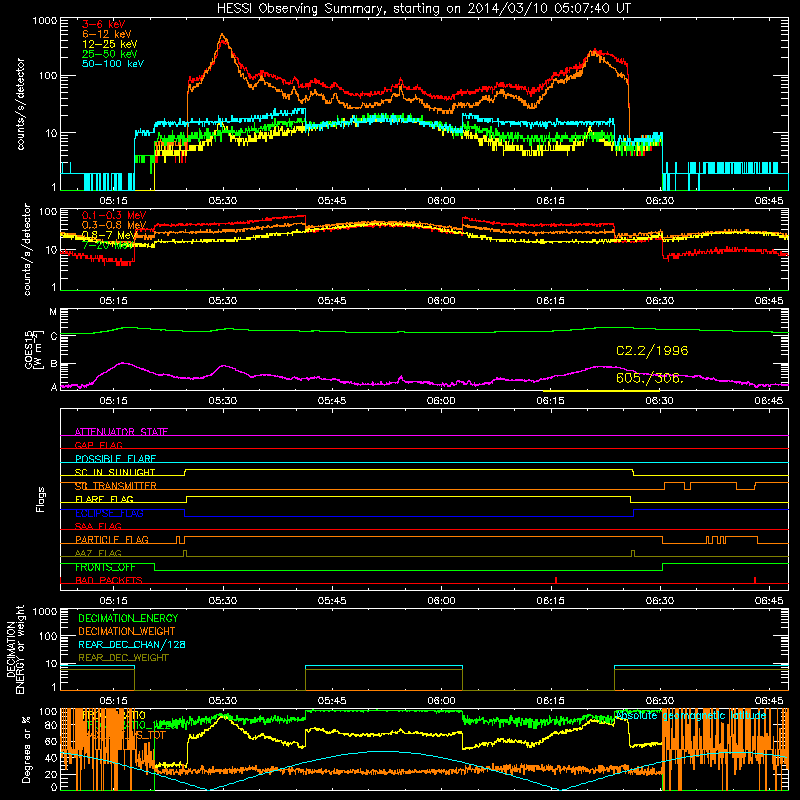This screenshot has width=800, height=800.
Task: Select the 'ECLIPSE_FLAG' flag label
Action: [109, 513]
